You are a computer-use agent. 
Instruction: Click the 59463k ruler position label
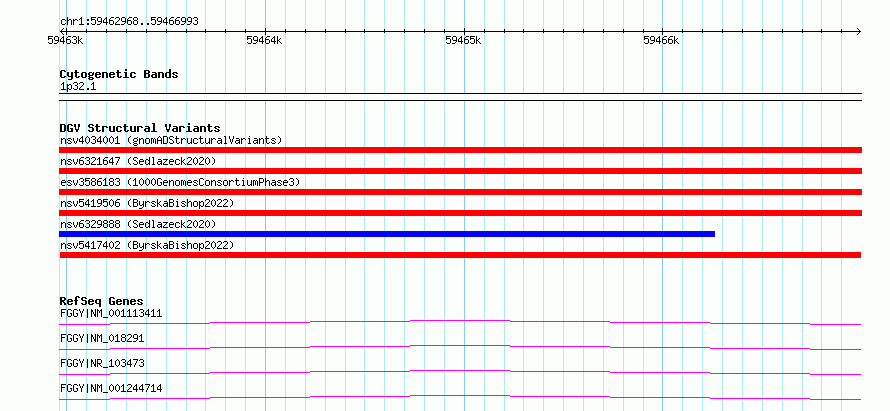click(x=65, y=41)
